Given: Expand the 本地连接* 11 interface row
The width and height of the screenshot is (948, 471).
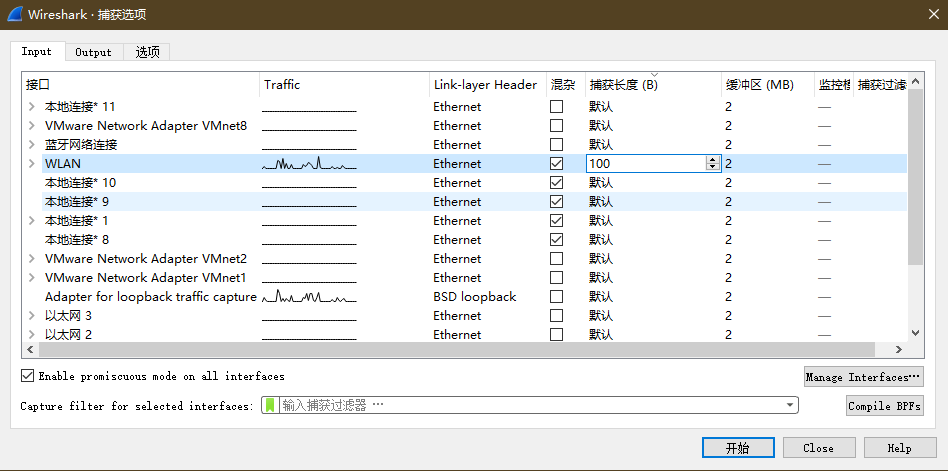Looking at the screenshot, I should 32,107.
